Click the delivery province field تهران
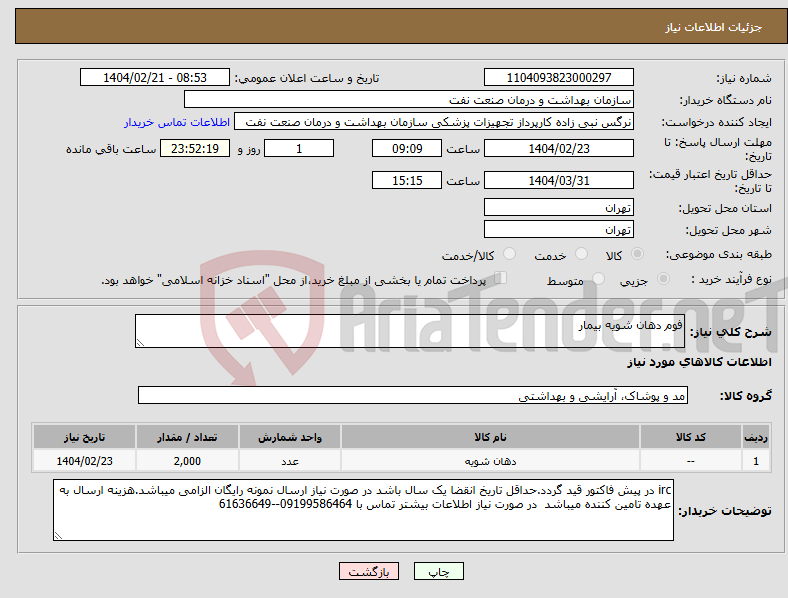Image resolution: width=788 pixels, height=598 pixels. click(559, 207)
